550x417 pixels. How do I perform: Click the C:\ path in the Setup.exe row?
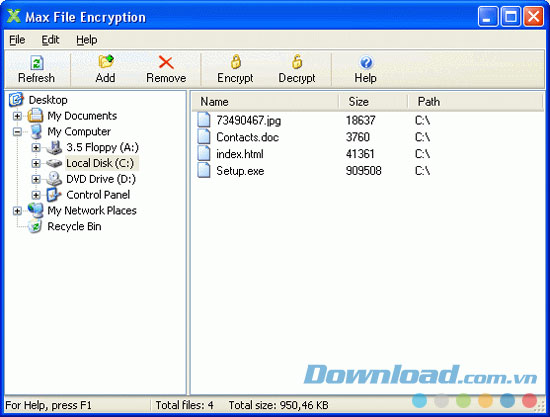coord(423,170)
